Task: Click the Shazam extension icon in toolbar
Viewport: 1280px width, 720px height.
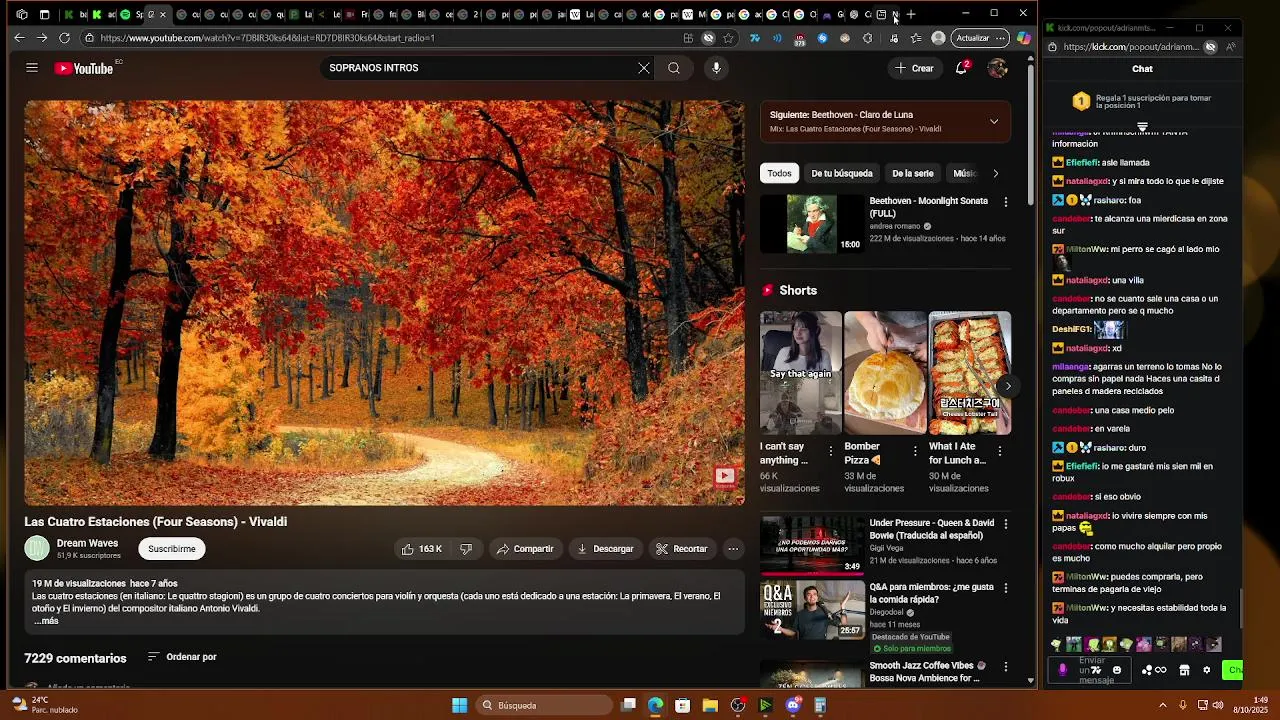Action: [822, 38]
